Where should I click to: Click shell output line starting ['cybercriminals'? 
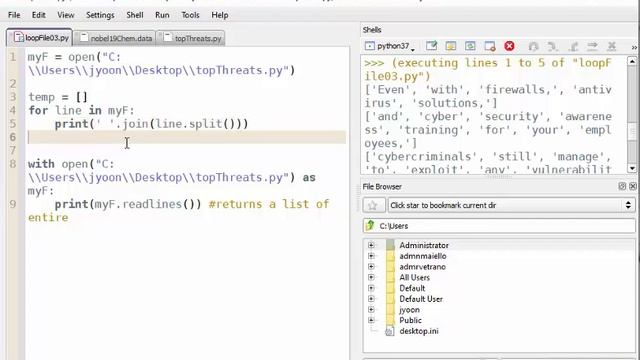pos(488,157)
